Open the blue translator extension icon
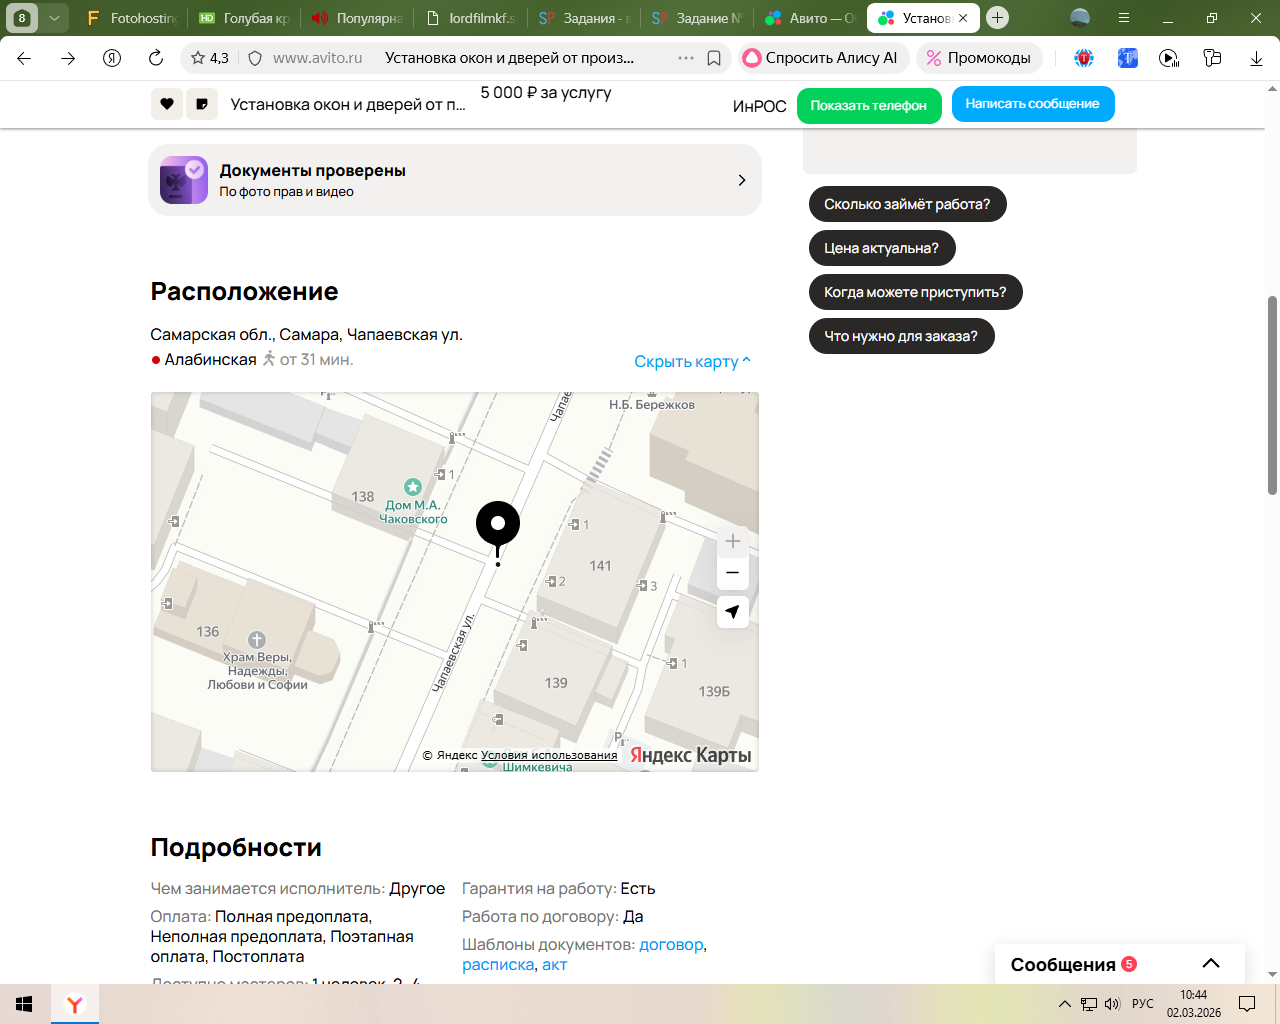This screenshot has width=1280, height=1024. 1128,58
